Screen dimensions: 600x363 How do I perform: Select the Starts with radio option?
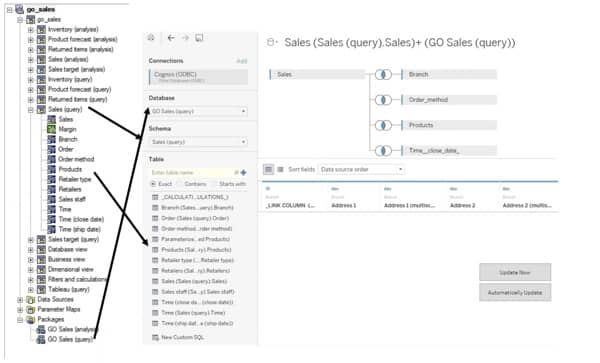pos(229,184)
